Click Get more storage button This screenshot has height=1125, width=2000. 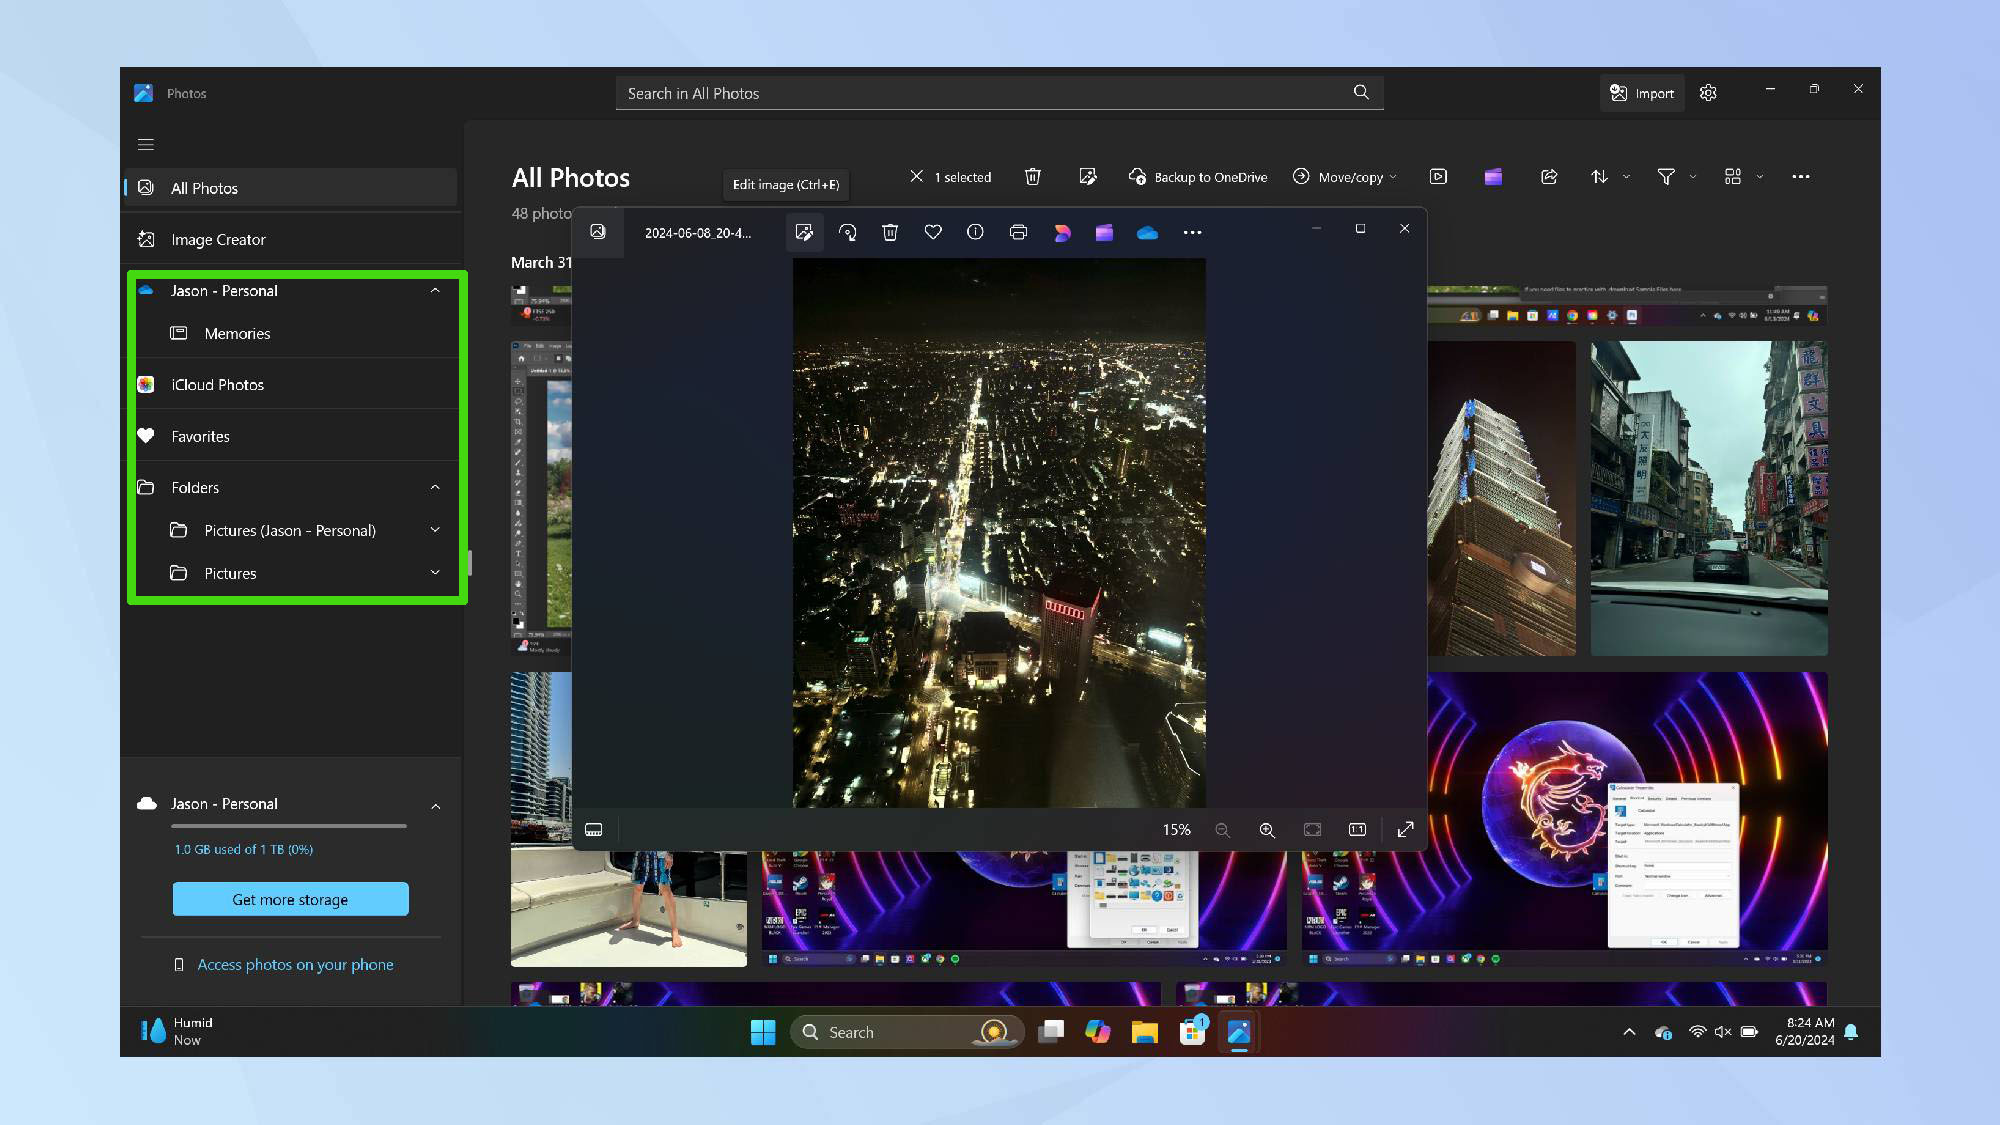pyautogui.click(x=290, y=899)
